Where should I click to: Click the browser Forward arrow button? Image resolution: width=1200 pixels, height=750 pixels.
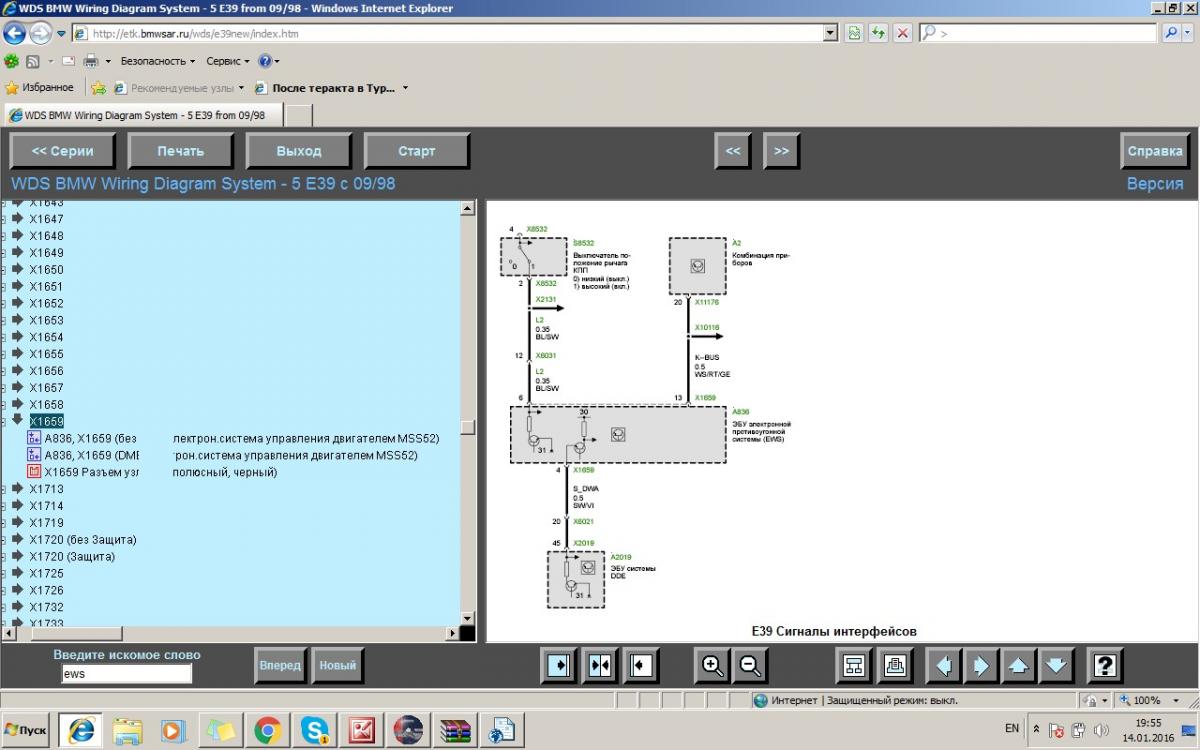[40, 33]
